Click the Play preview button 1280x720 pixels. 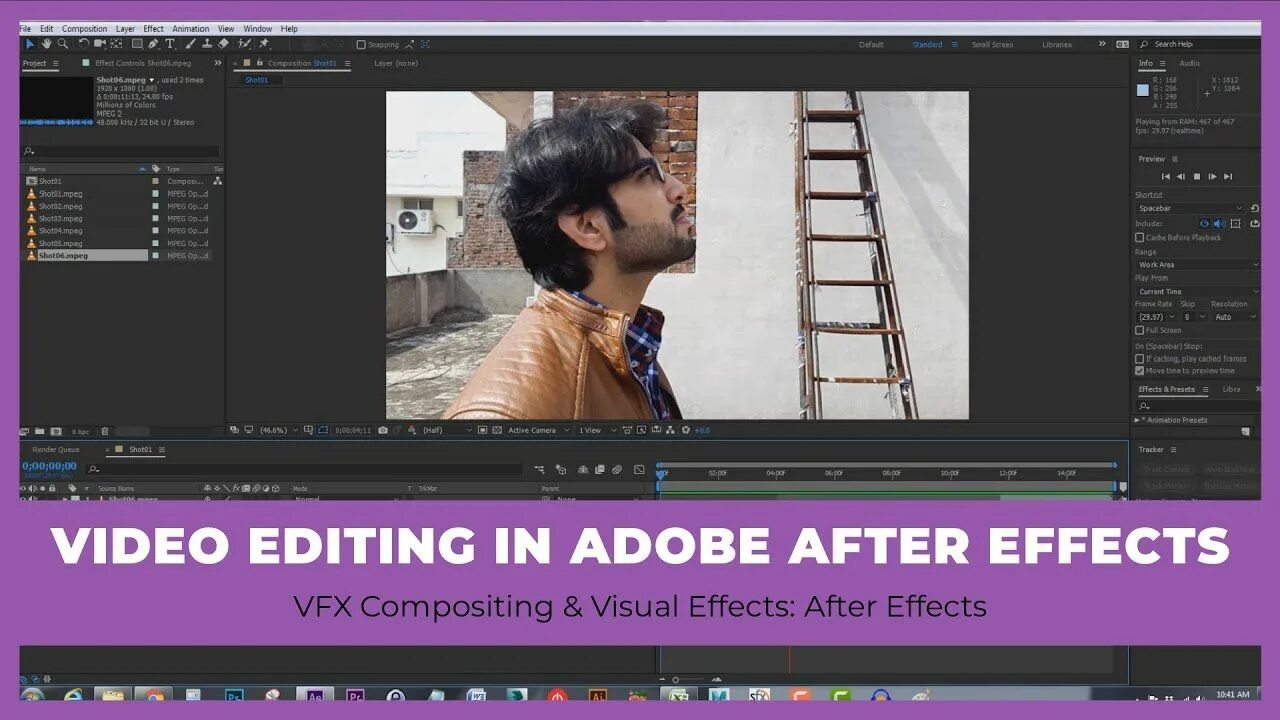(x=1212, y=176)
